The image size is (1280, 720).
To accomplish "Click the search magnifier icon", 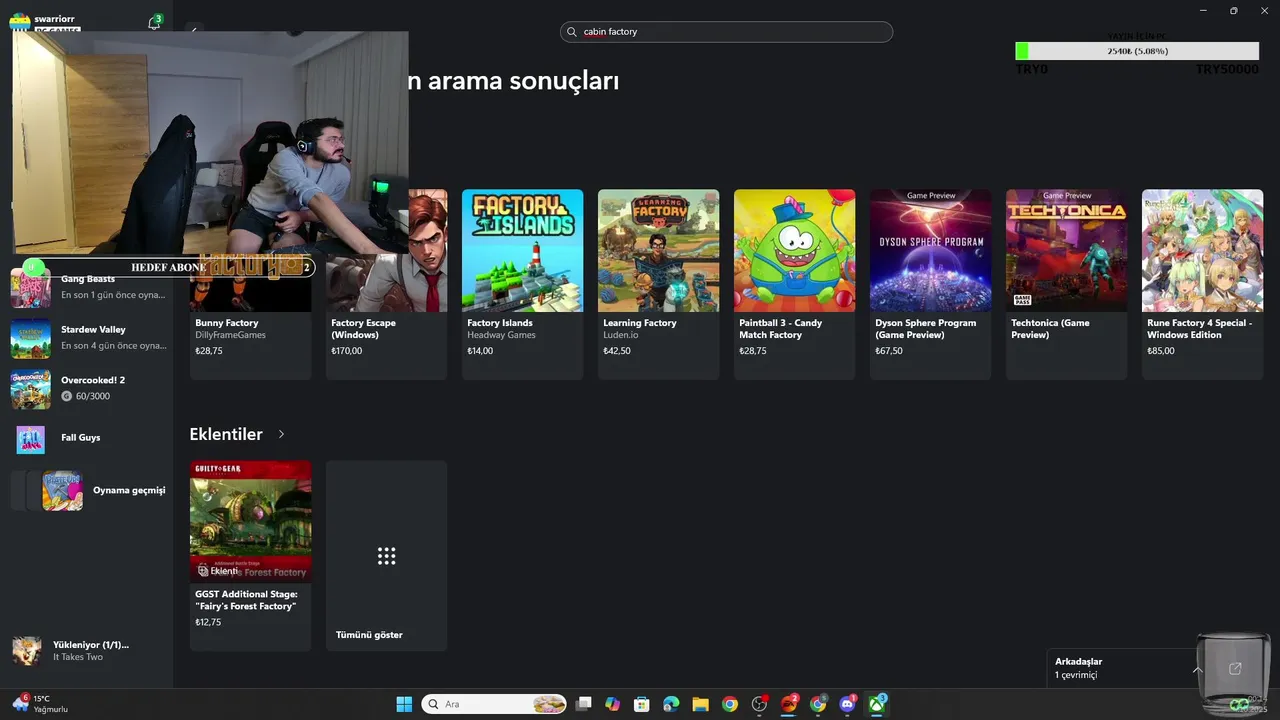I will (571, 32).
